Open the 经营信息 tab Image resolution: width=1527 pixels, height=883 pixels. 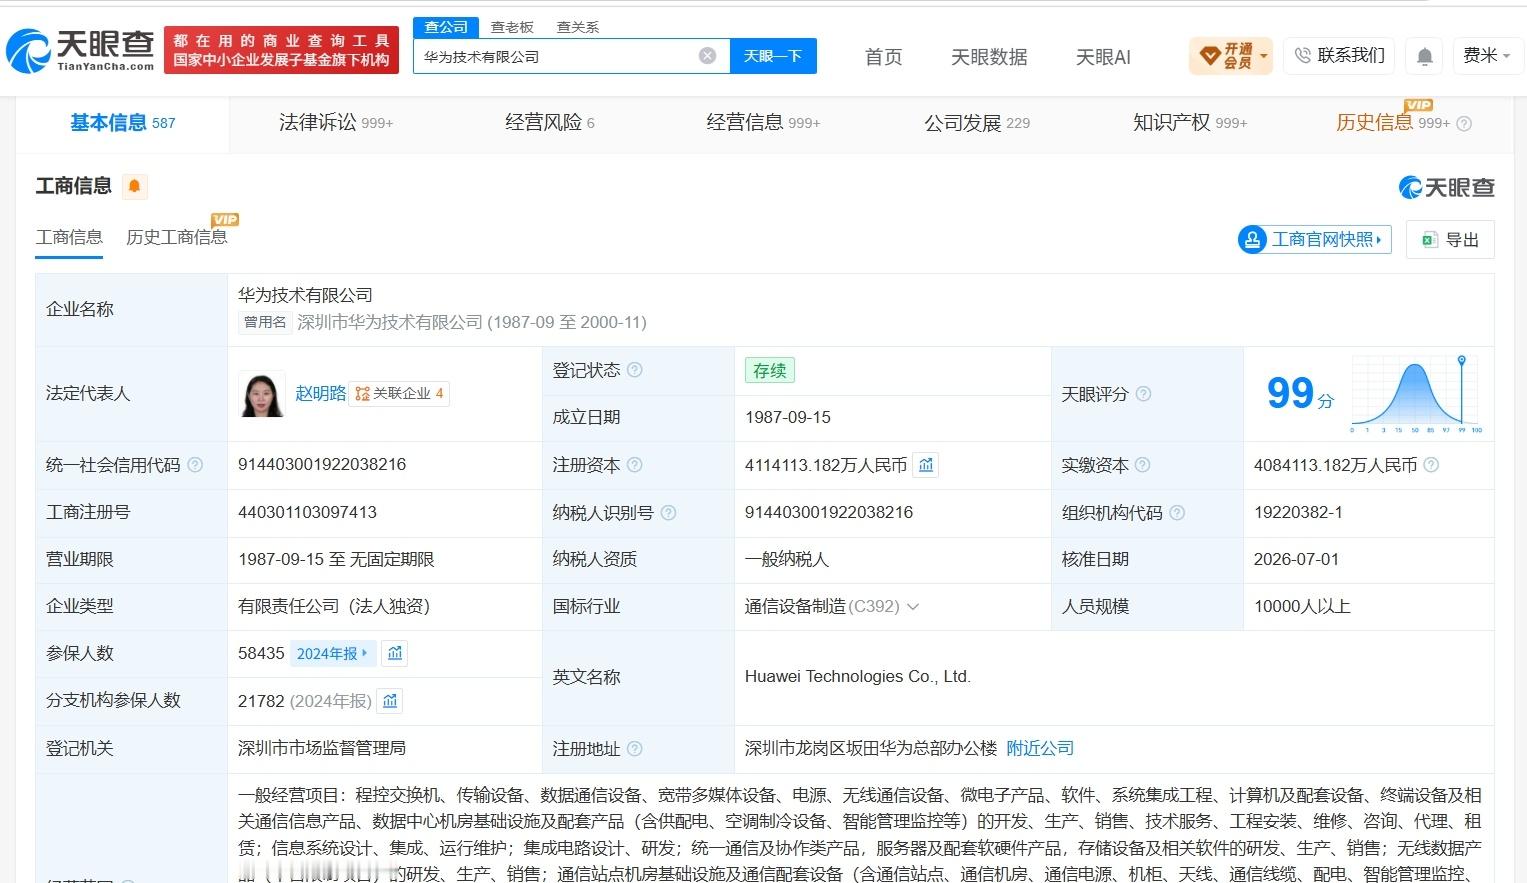tap(763, 123)
